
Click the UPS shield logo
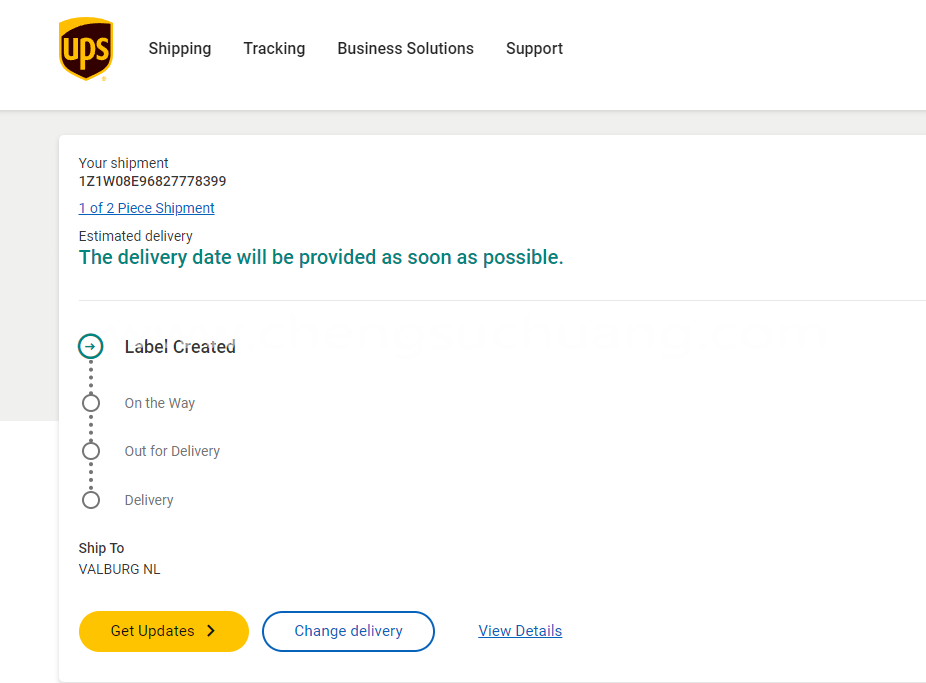pyautogui.click(x=86, y=49)
